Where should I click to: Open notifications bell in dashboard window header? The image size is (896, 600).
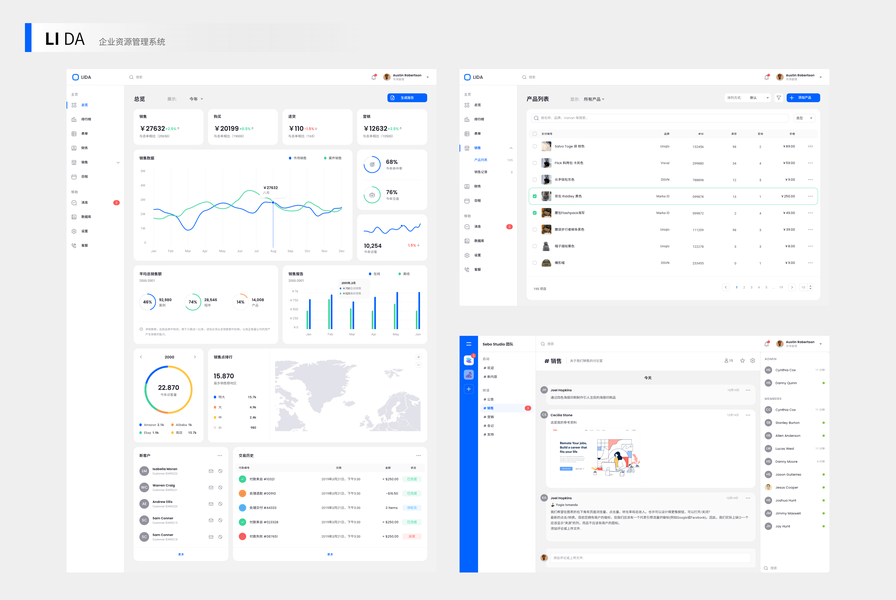374,77
